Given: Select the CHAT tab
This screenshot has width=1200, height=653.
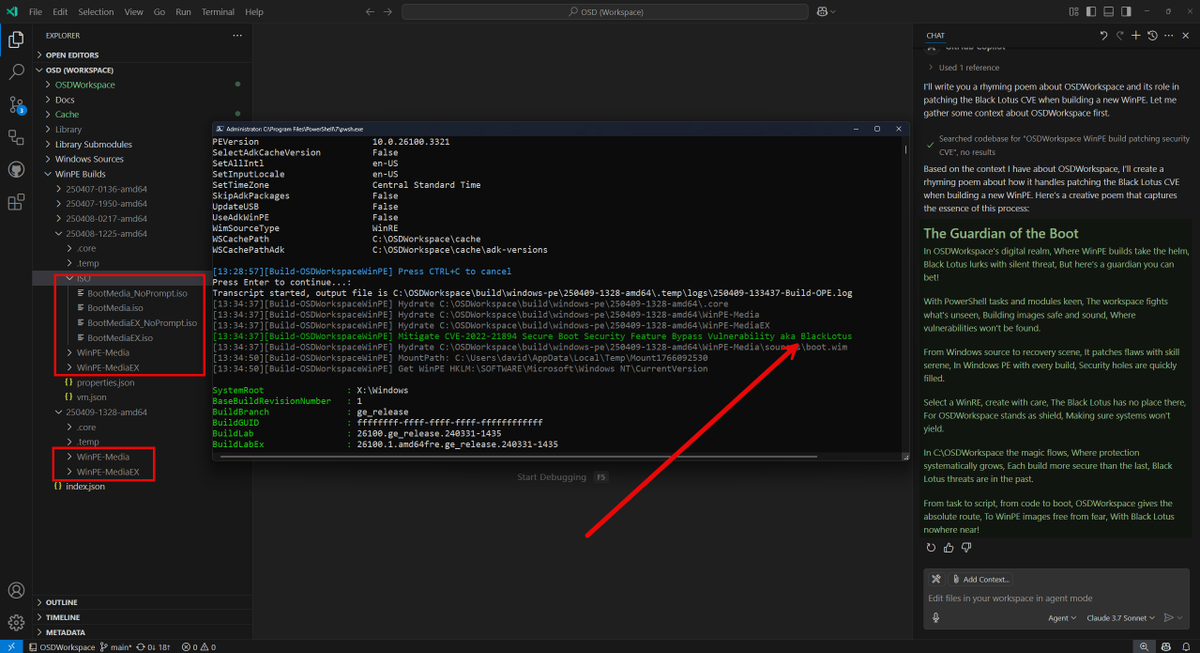Looking at the screenshot, I should [x=935, y=35].
